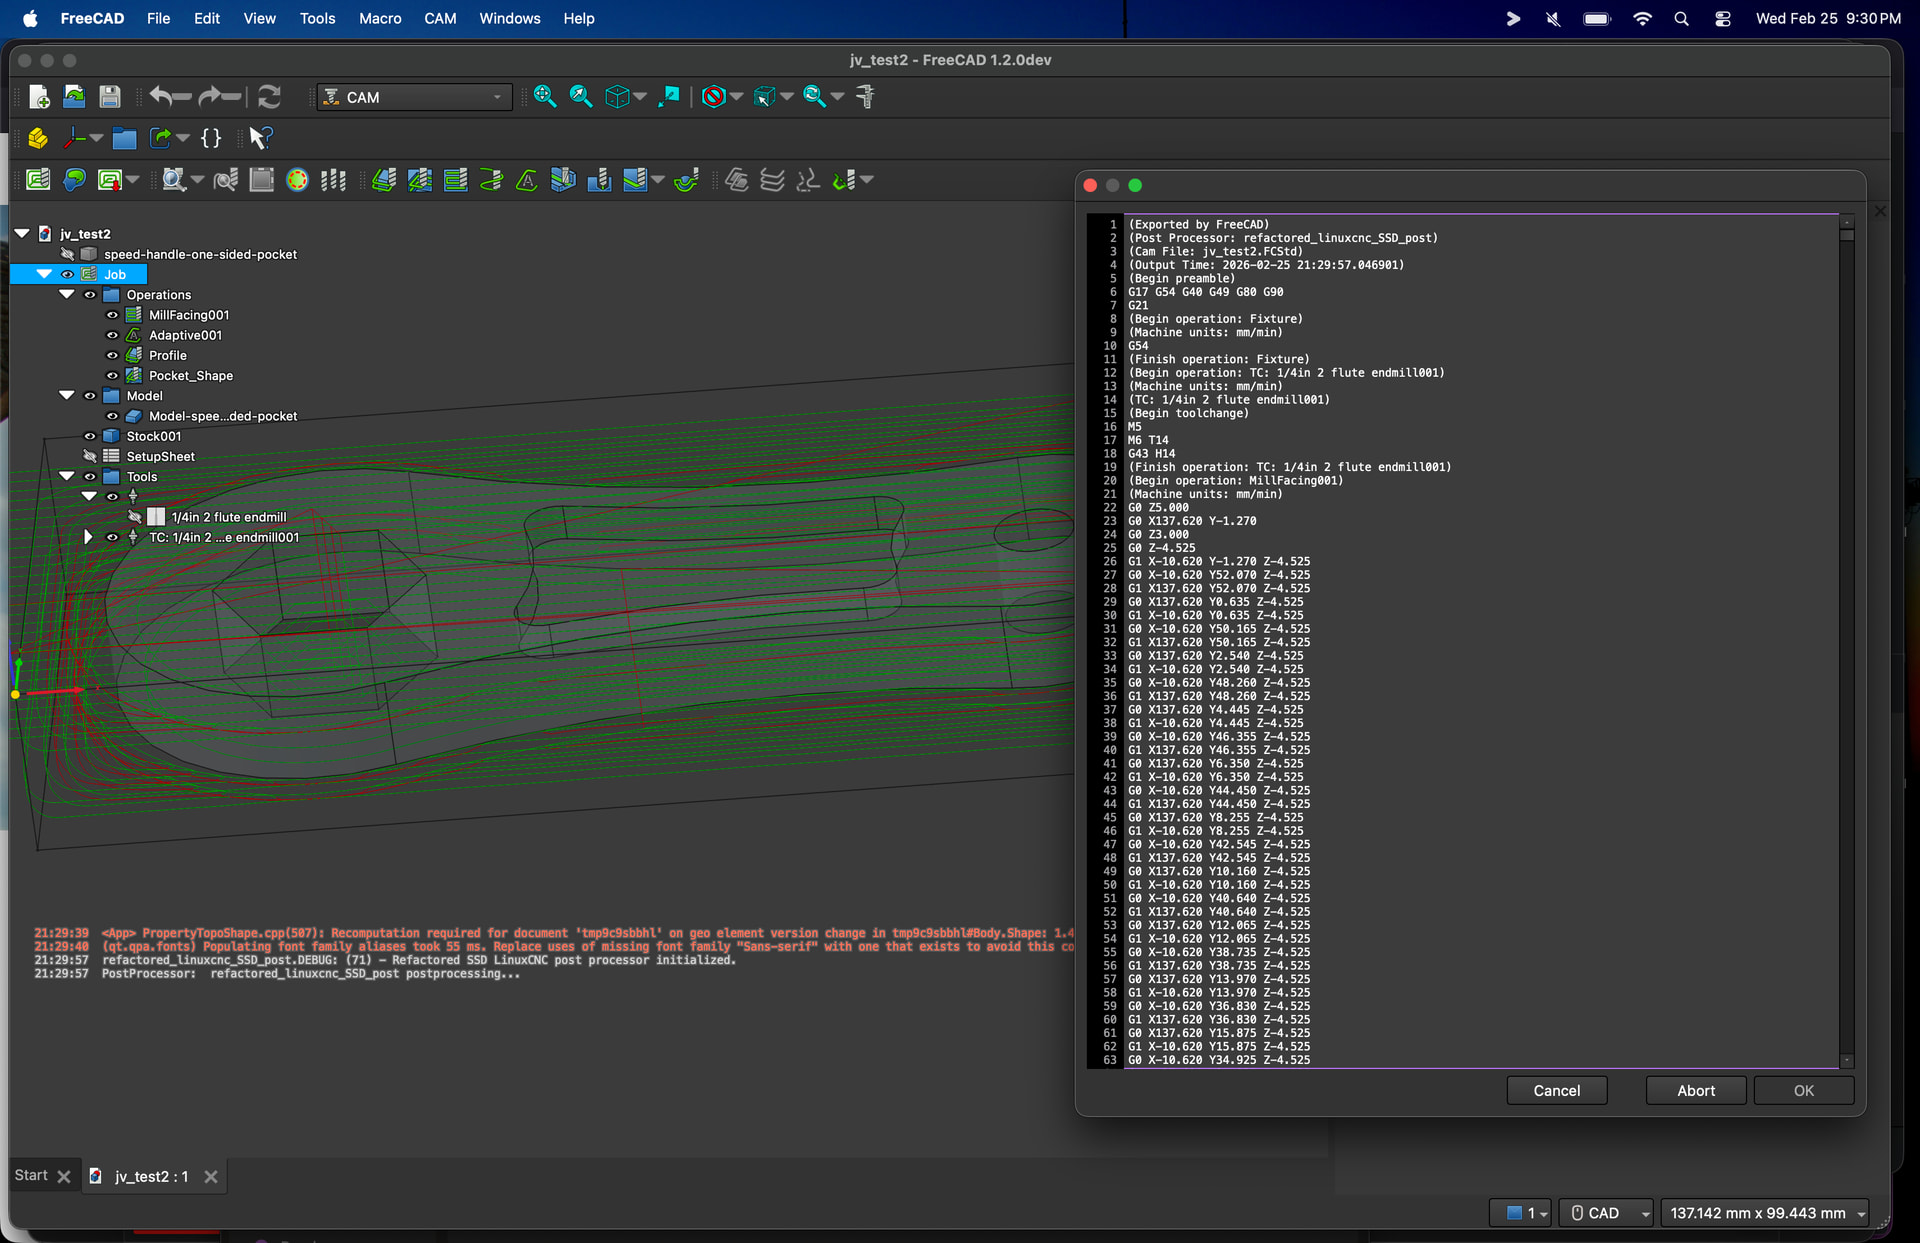Open the CAM workbench selector dropdown
Viewport: 1920px width, 1243px height.
pos(414,97)
